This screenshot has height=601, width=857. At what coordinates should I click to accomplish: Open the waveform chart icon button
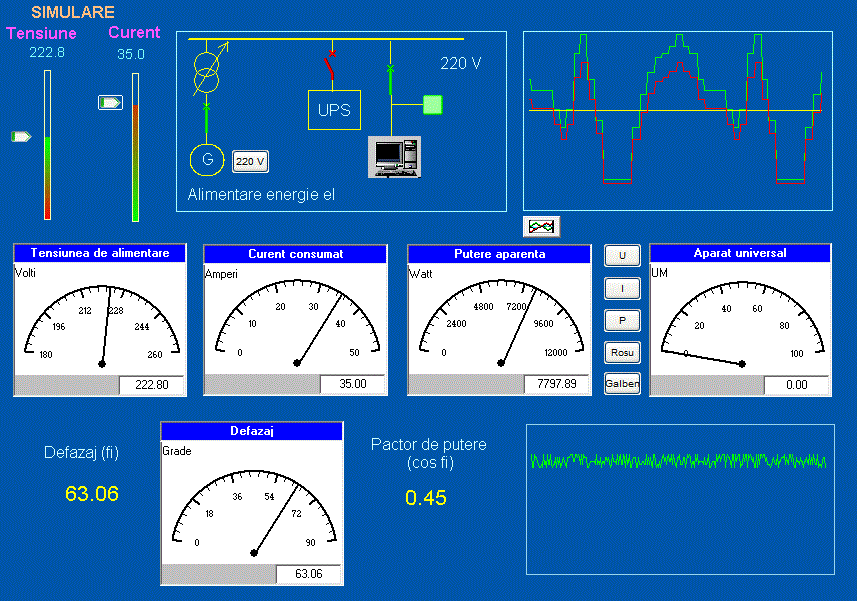[541, 226]
